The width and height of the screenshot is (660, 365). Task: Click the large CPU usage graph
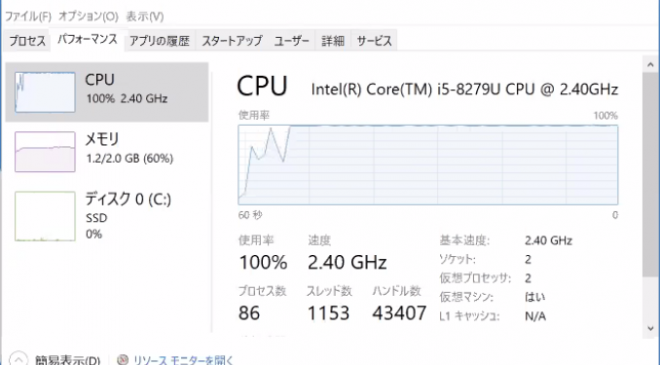[x=428, y=165]
